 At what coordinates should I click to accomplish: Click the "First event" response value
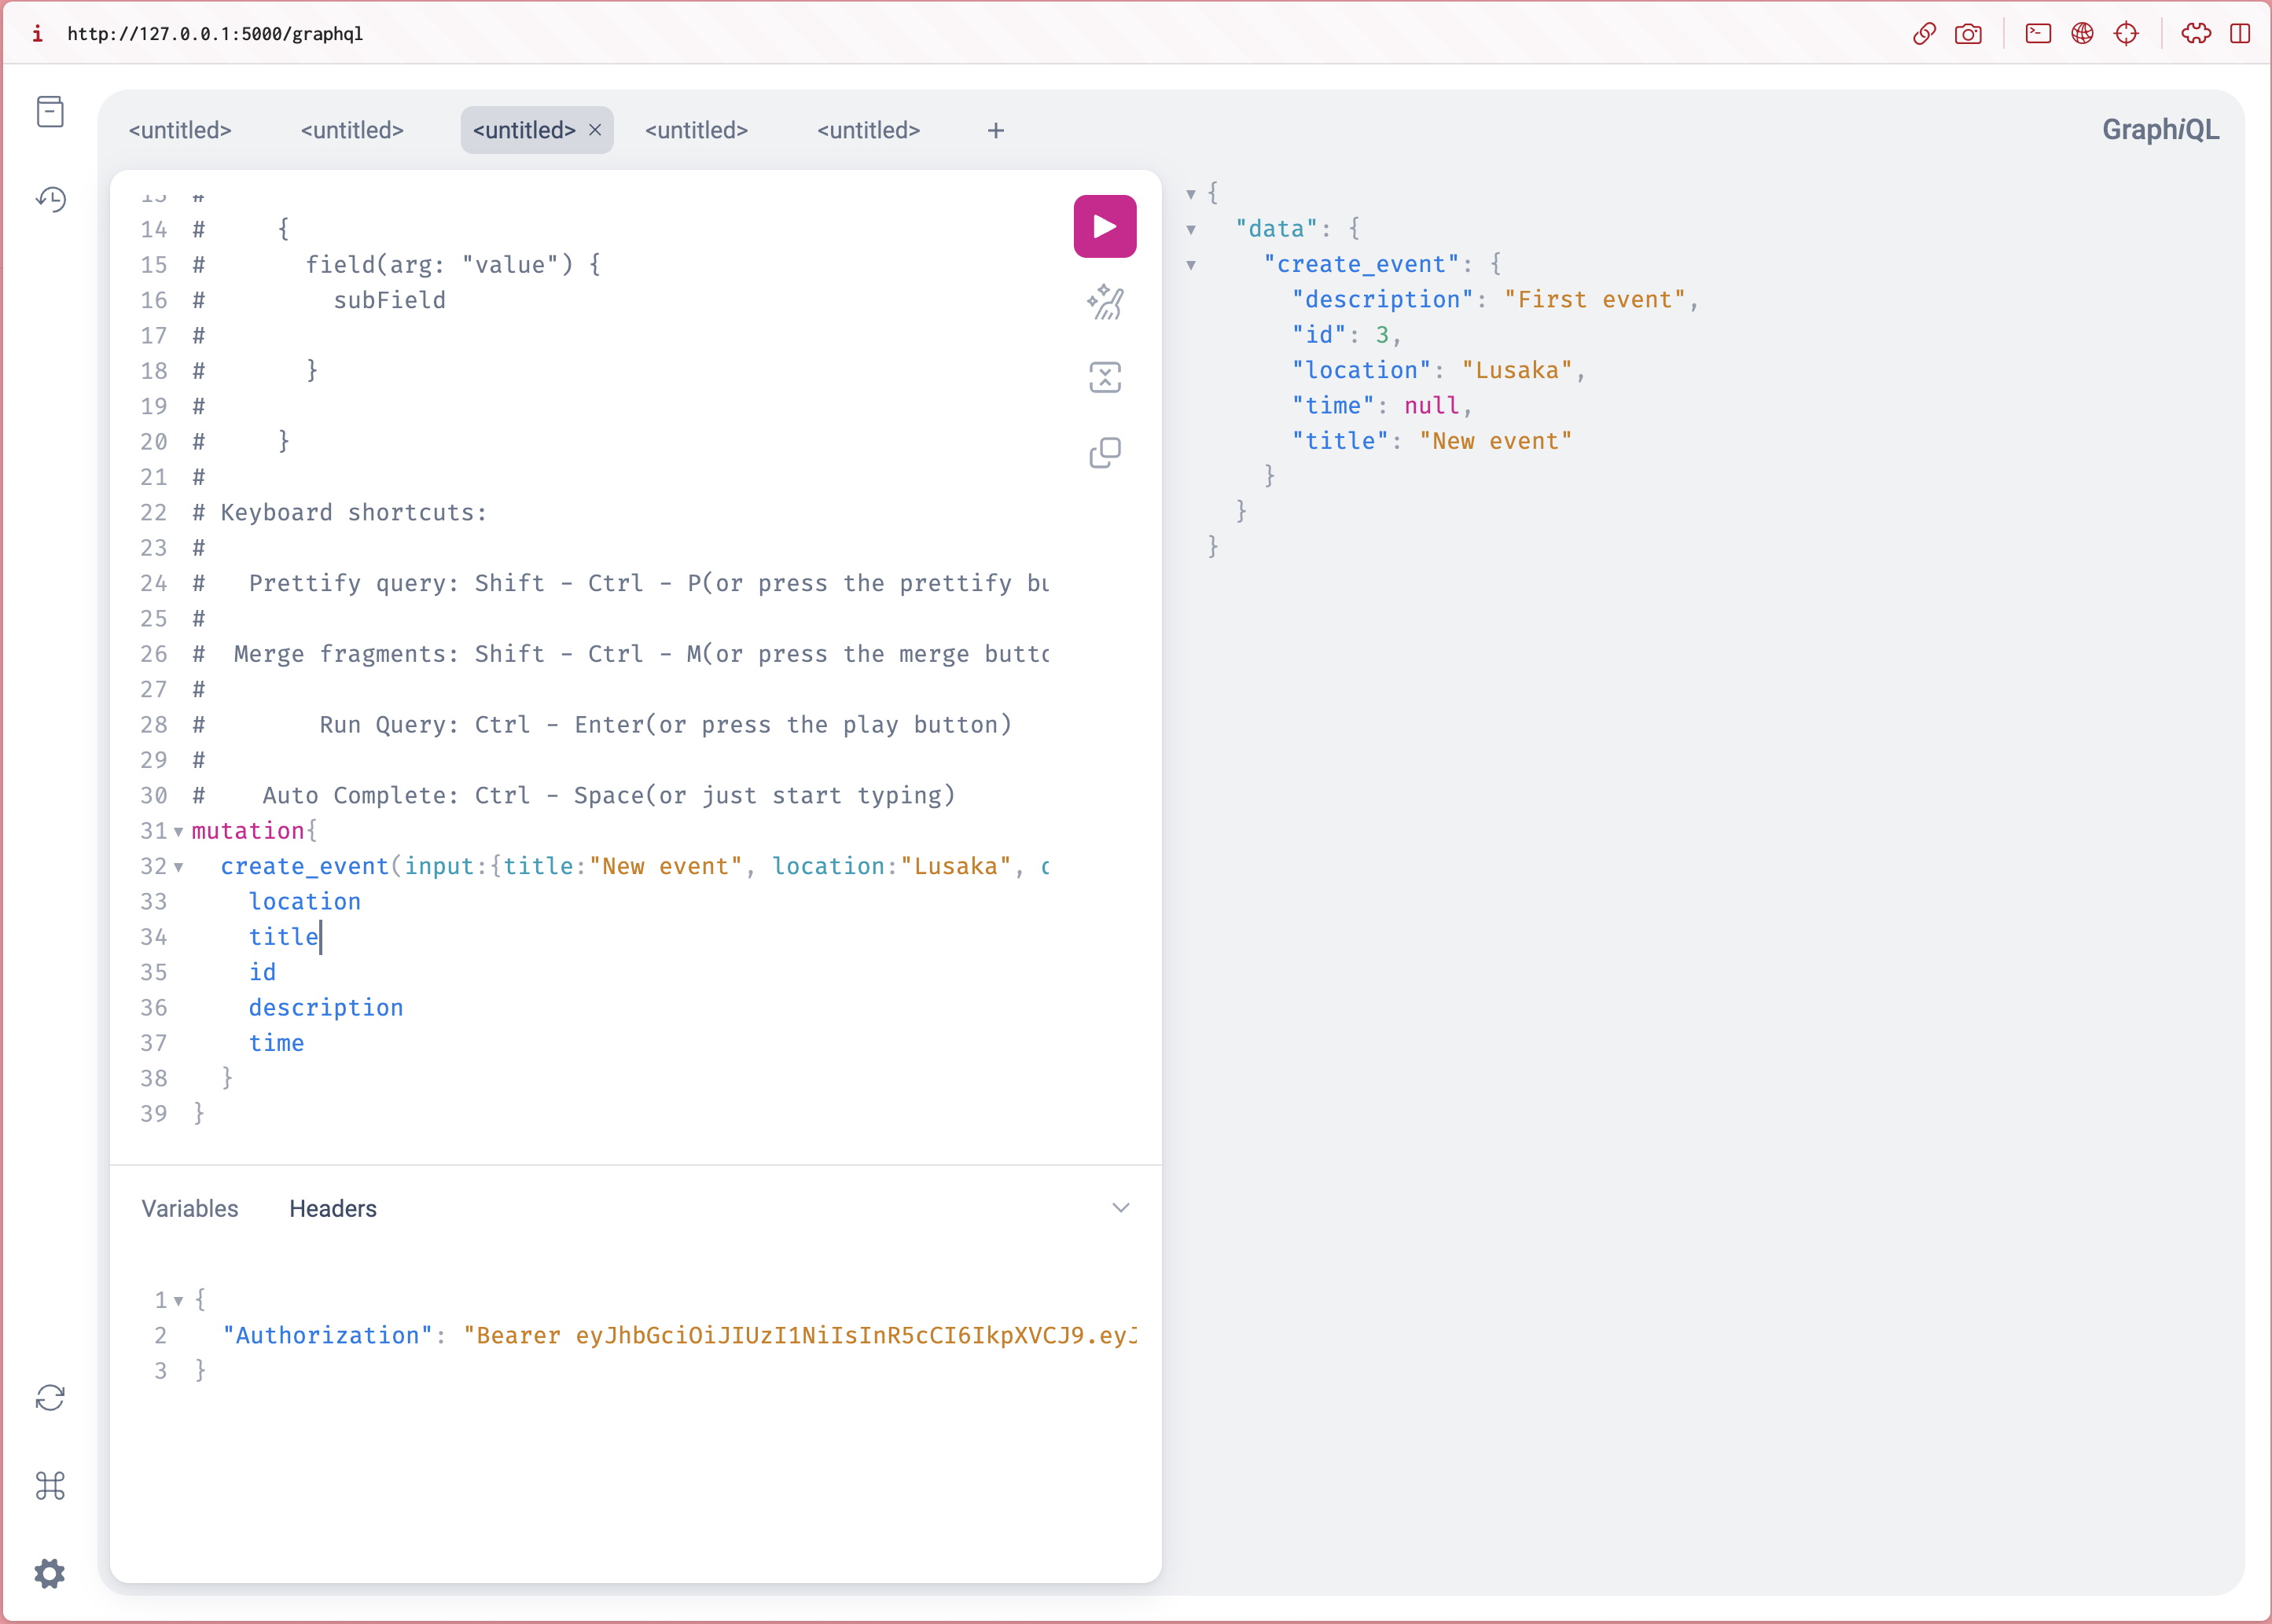click(x=1594, y=299)
